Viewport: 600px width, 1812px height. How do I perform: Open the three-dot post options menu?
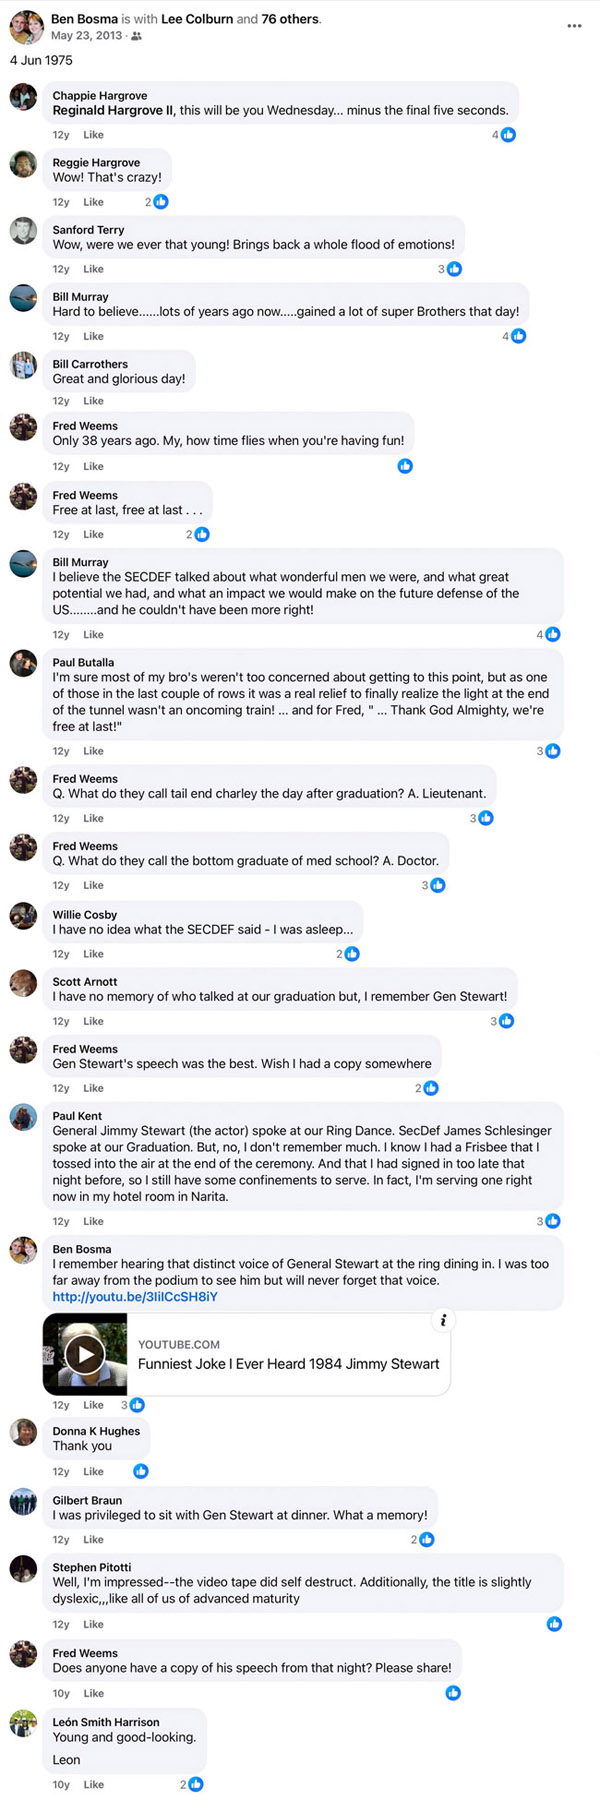[574, 26]
